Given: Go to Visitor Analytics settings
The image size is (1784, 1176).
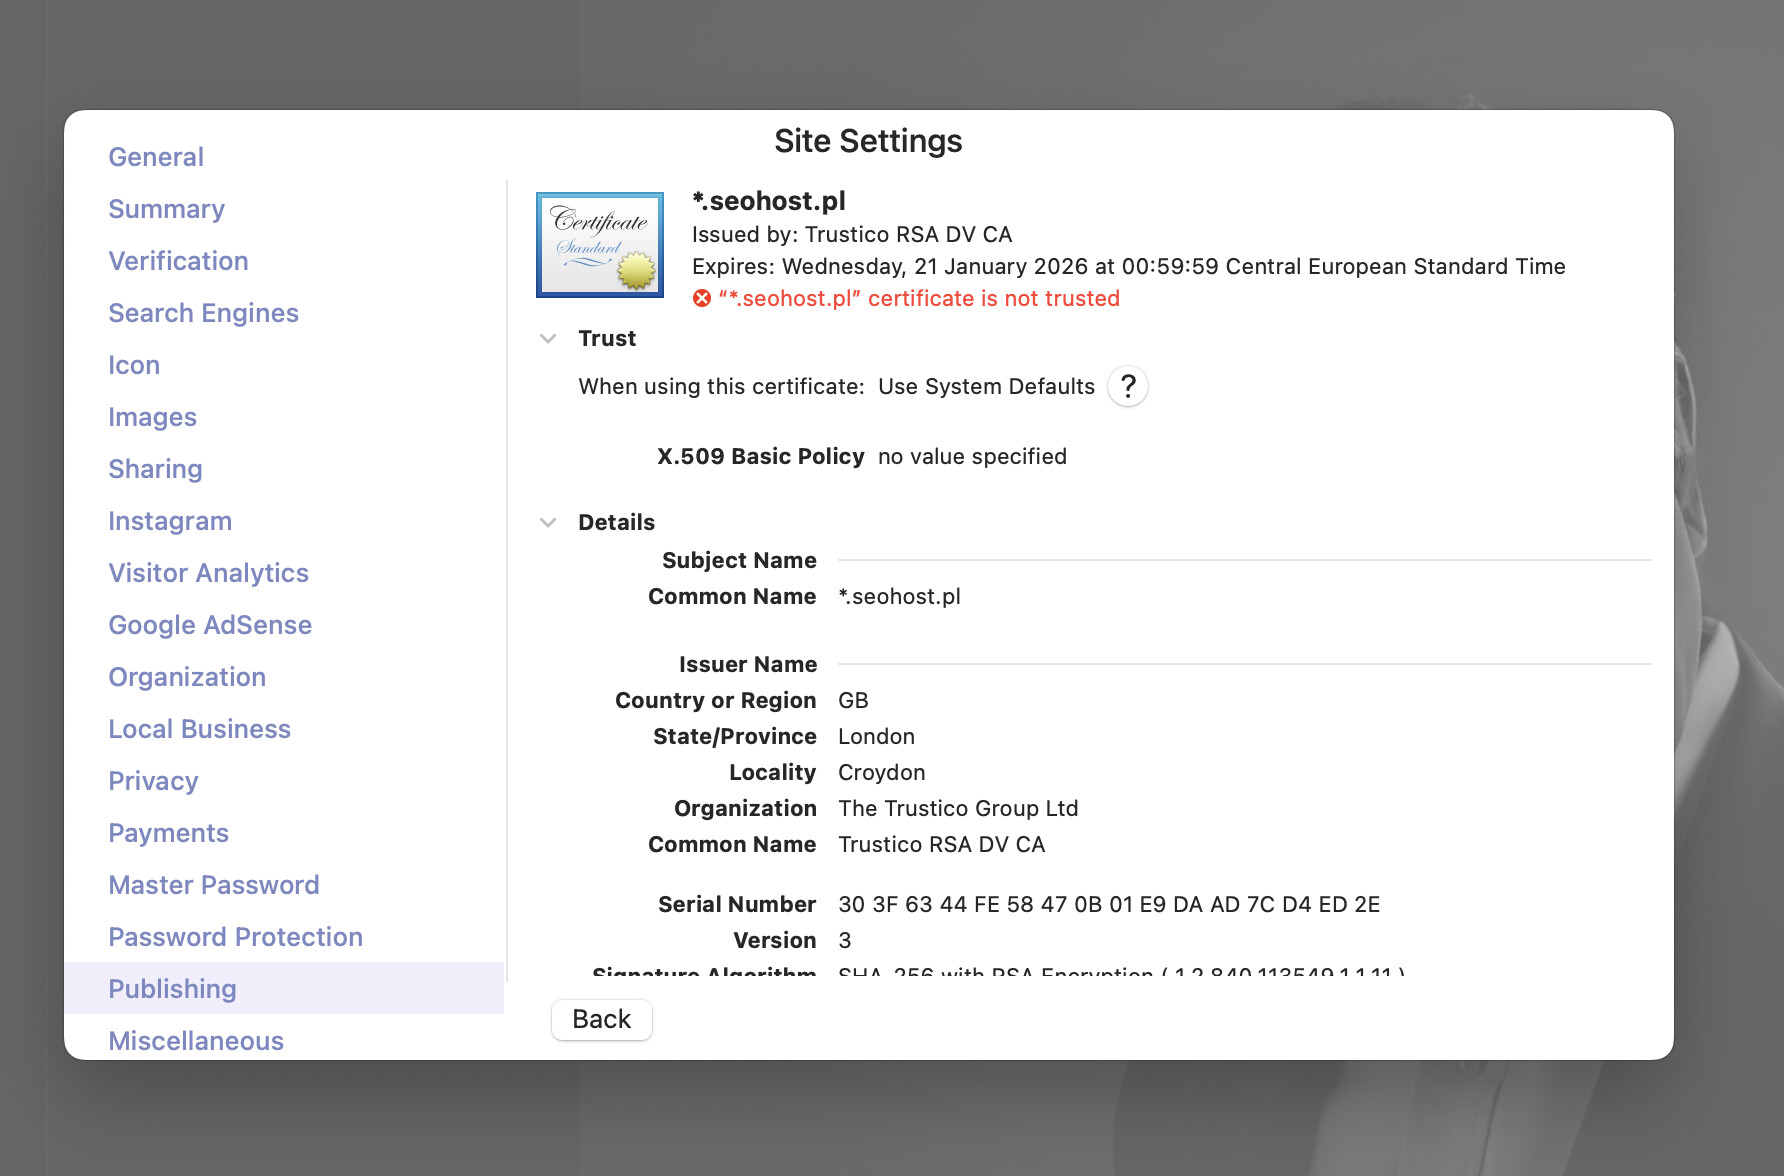Looking at the screenshot, I should (208, 573).
